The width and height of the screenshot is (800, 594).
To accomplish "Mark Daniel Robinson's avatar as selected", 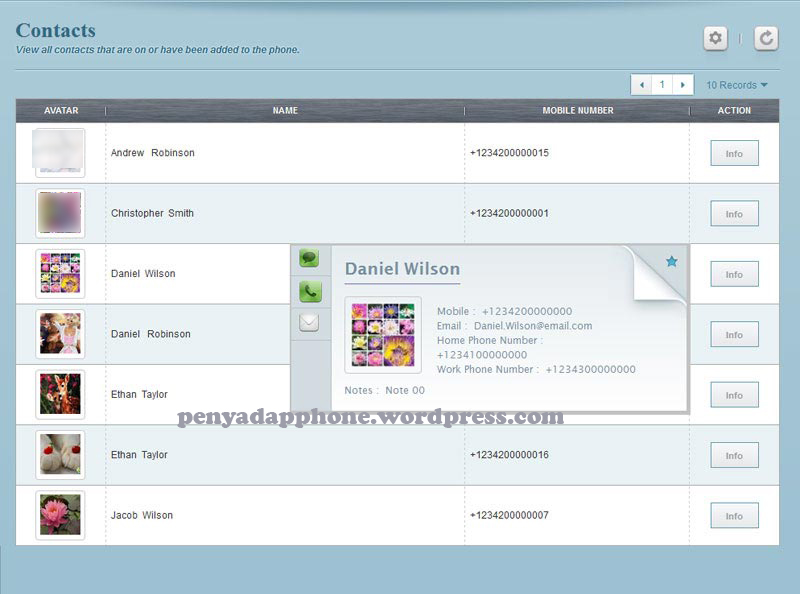I will [x=60, y=334].
